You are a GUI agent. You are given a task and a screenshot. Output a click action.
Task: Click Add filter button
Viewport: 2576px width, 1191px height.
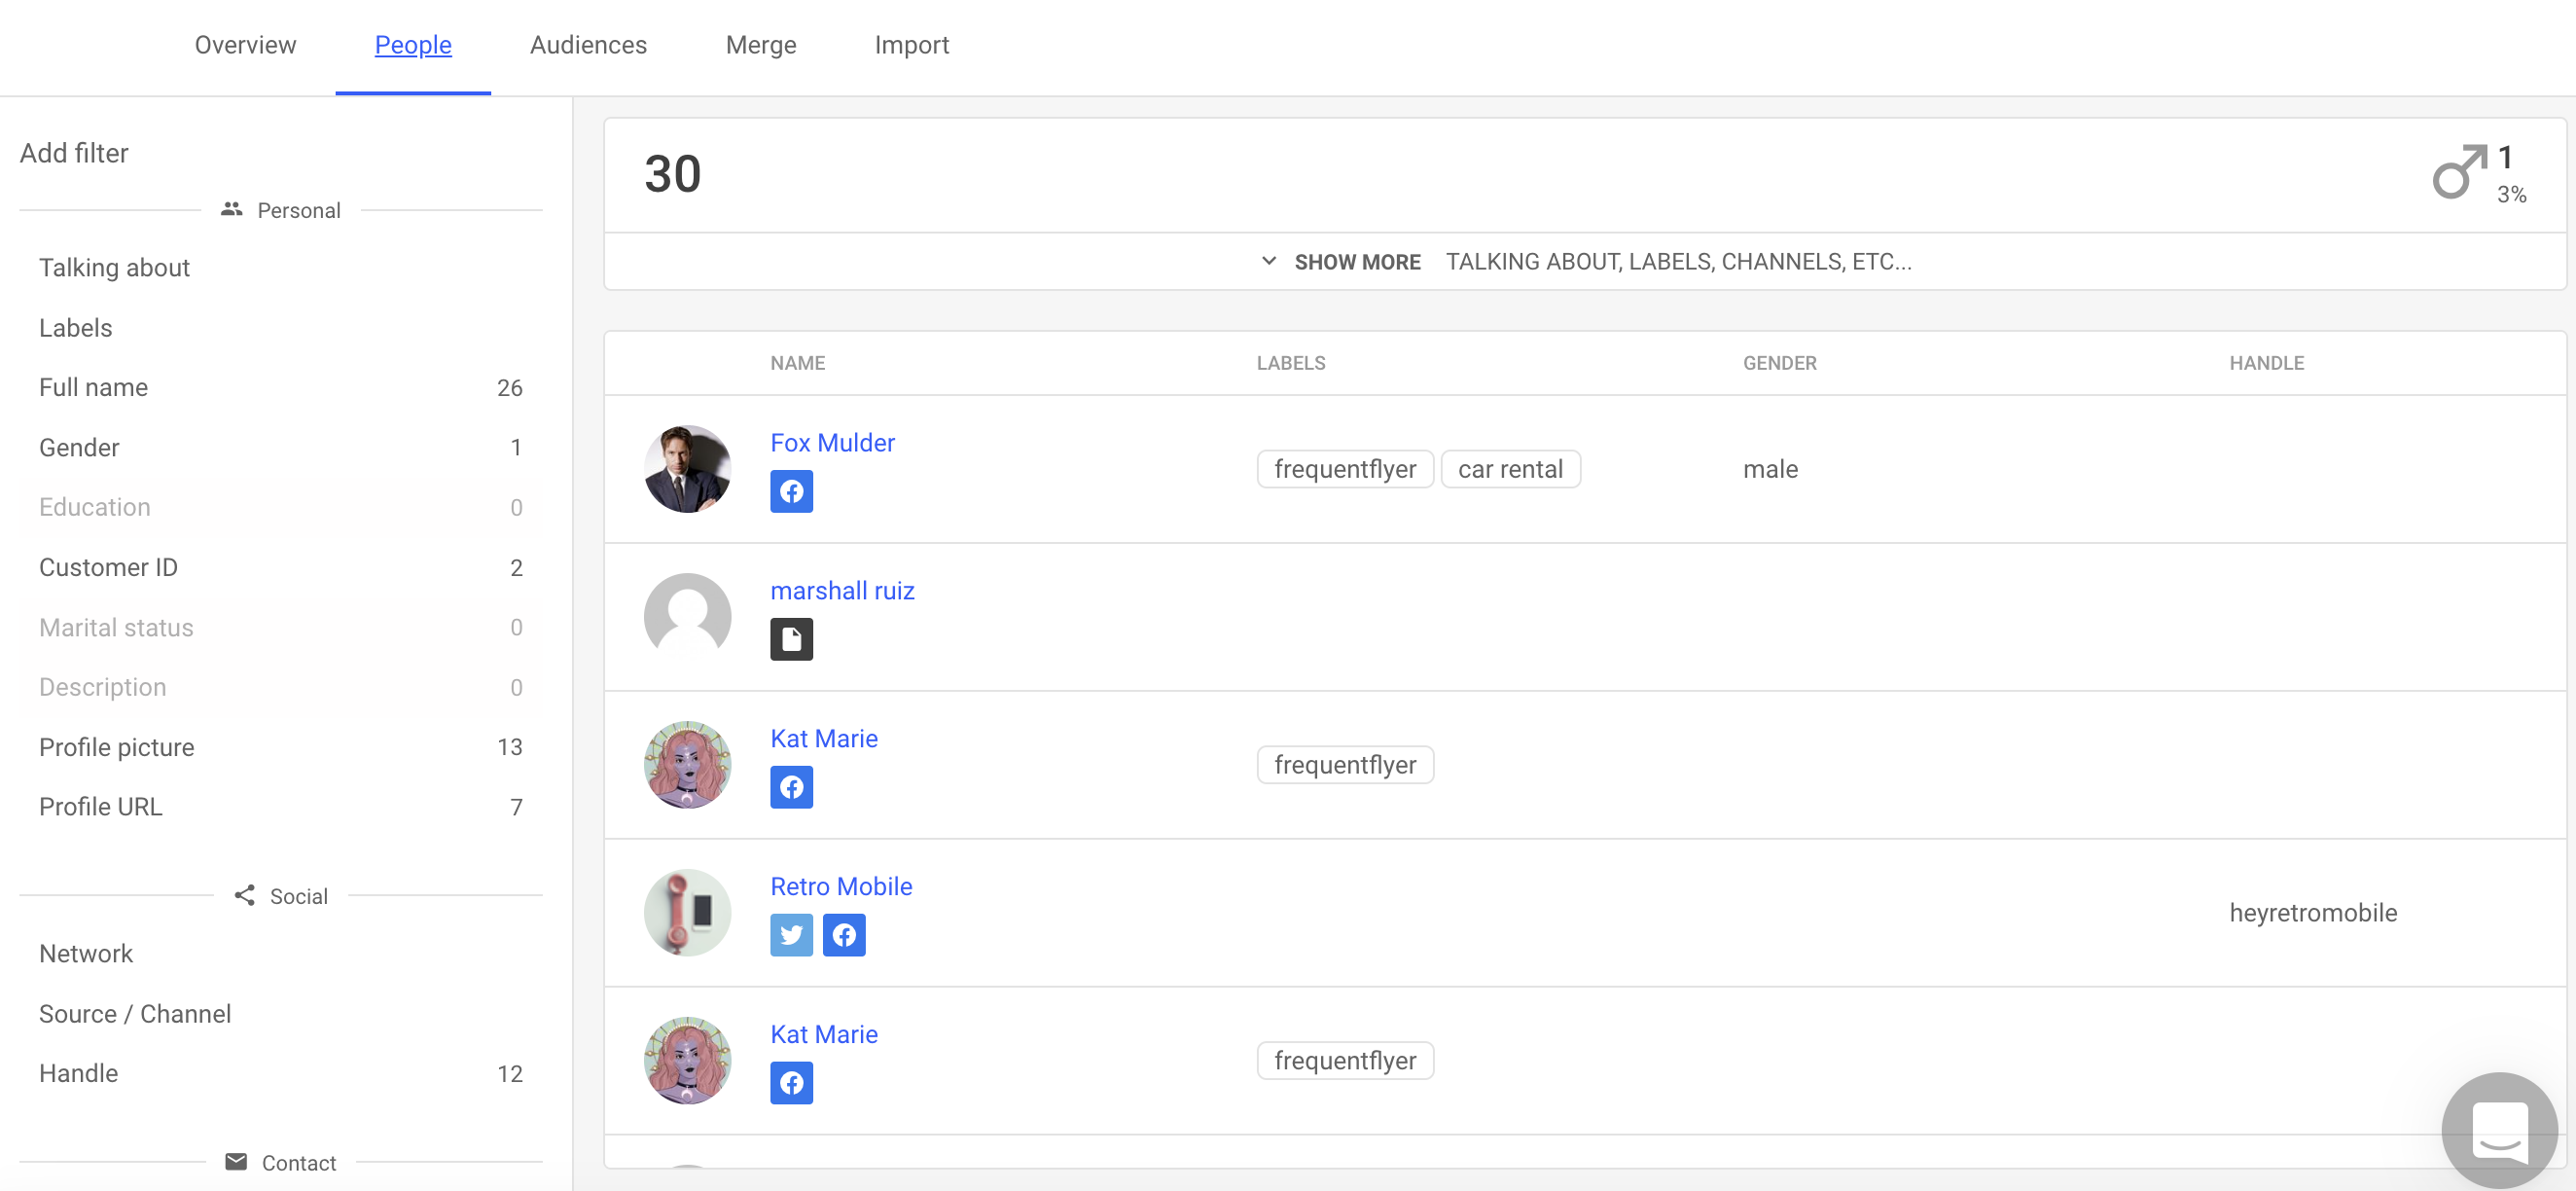(x=72, y=151)
